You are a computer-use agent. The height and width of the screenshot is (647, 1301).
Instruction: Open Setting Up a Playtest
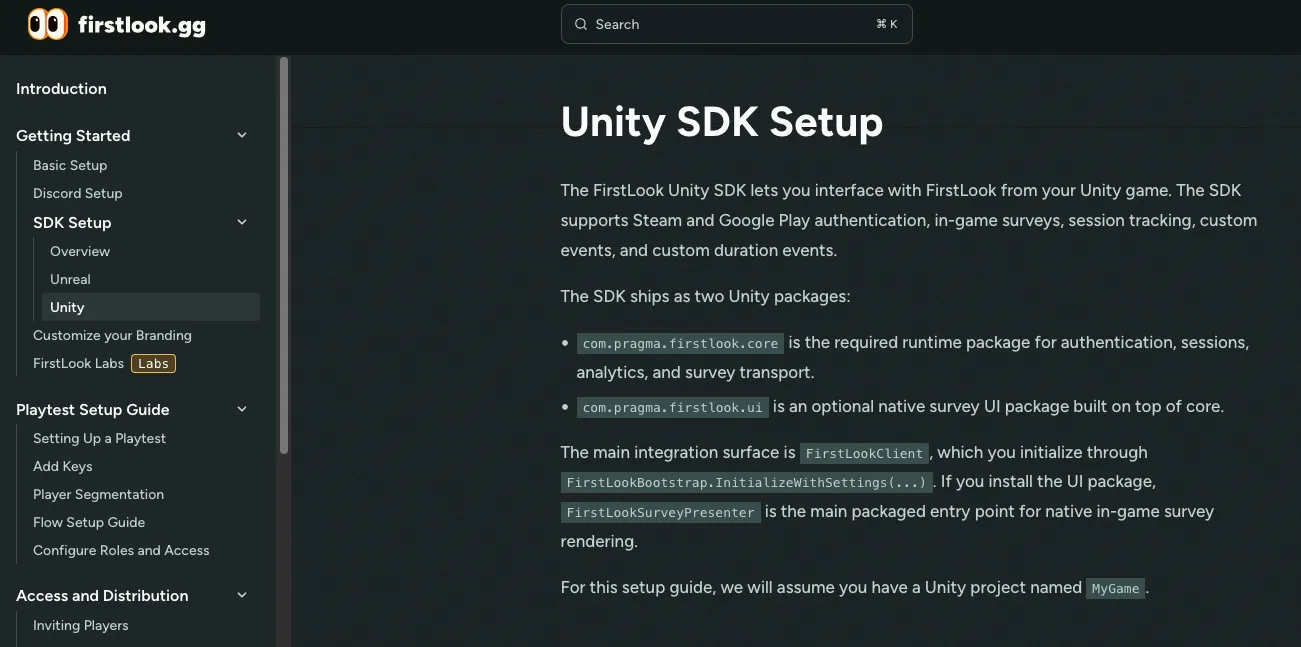99,438
